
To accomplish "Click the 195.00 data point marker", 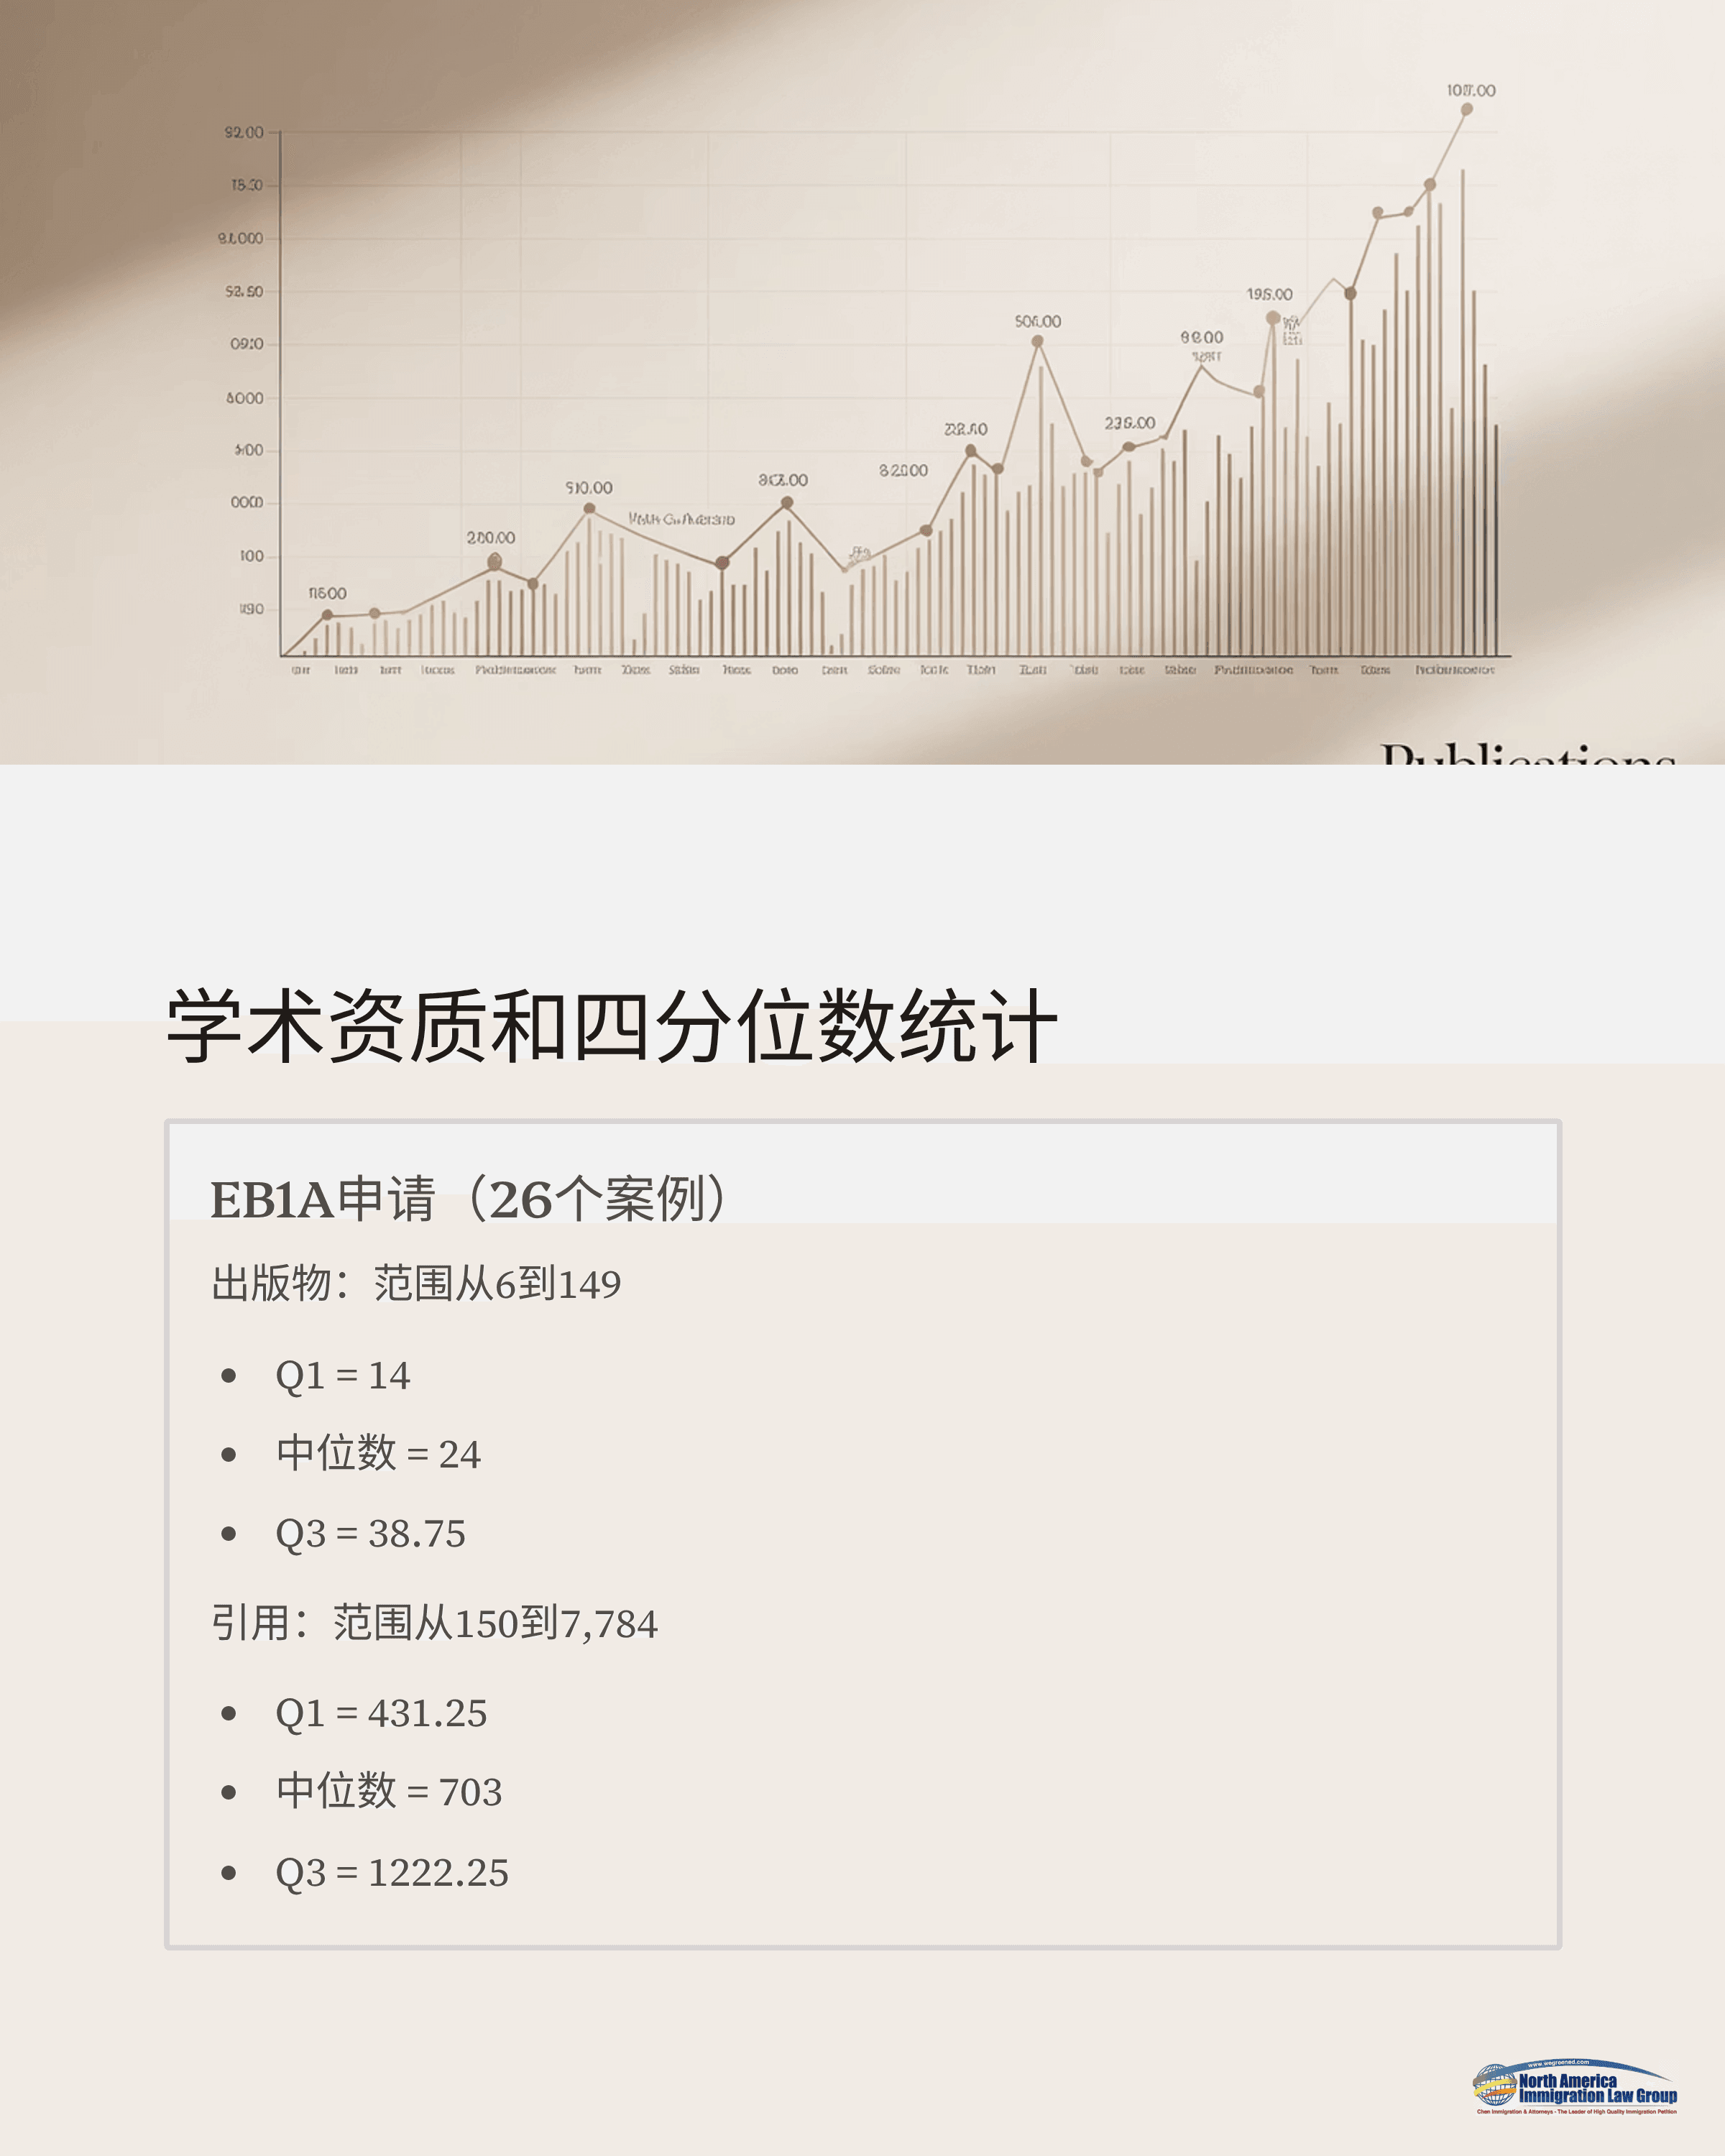I will 1272,318.
